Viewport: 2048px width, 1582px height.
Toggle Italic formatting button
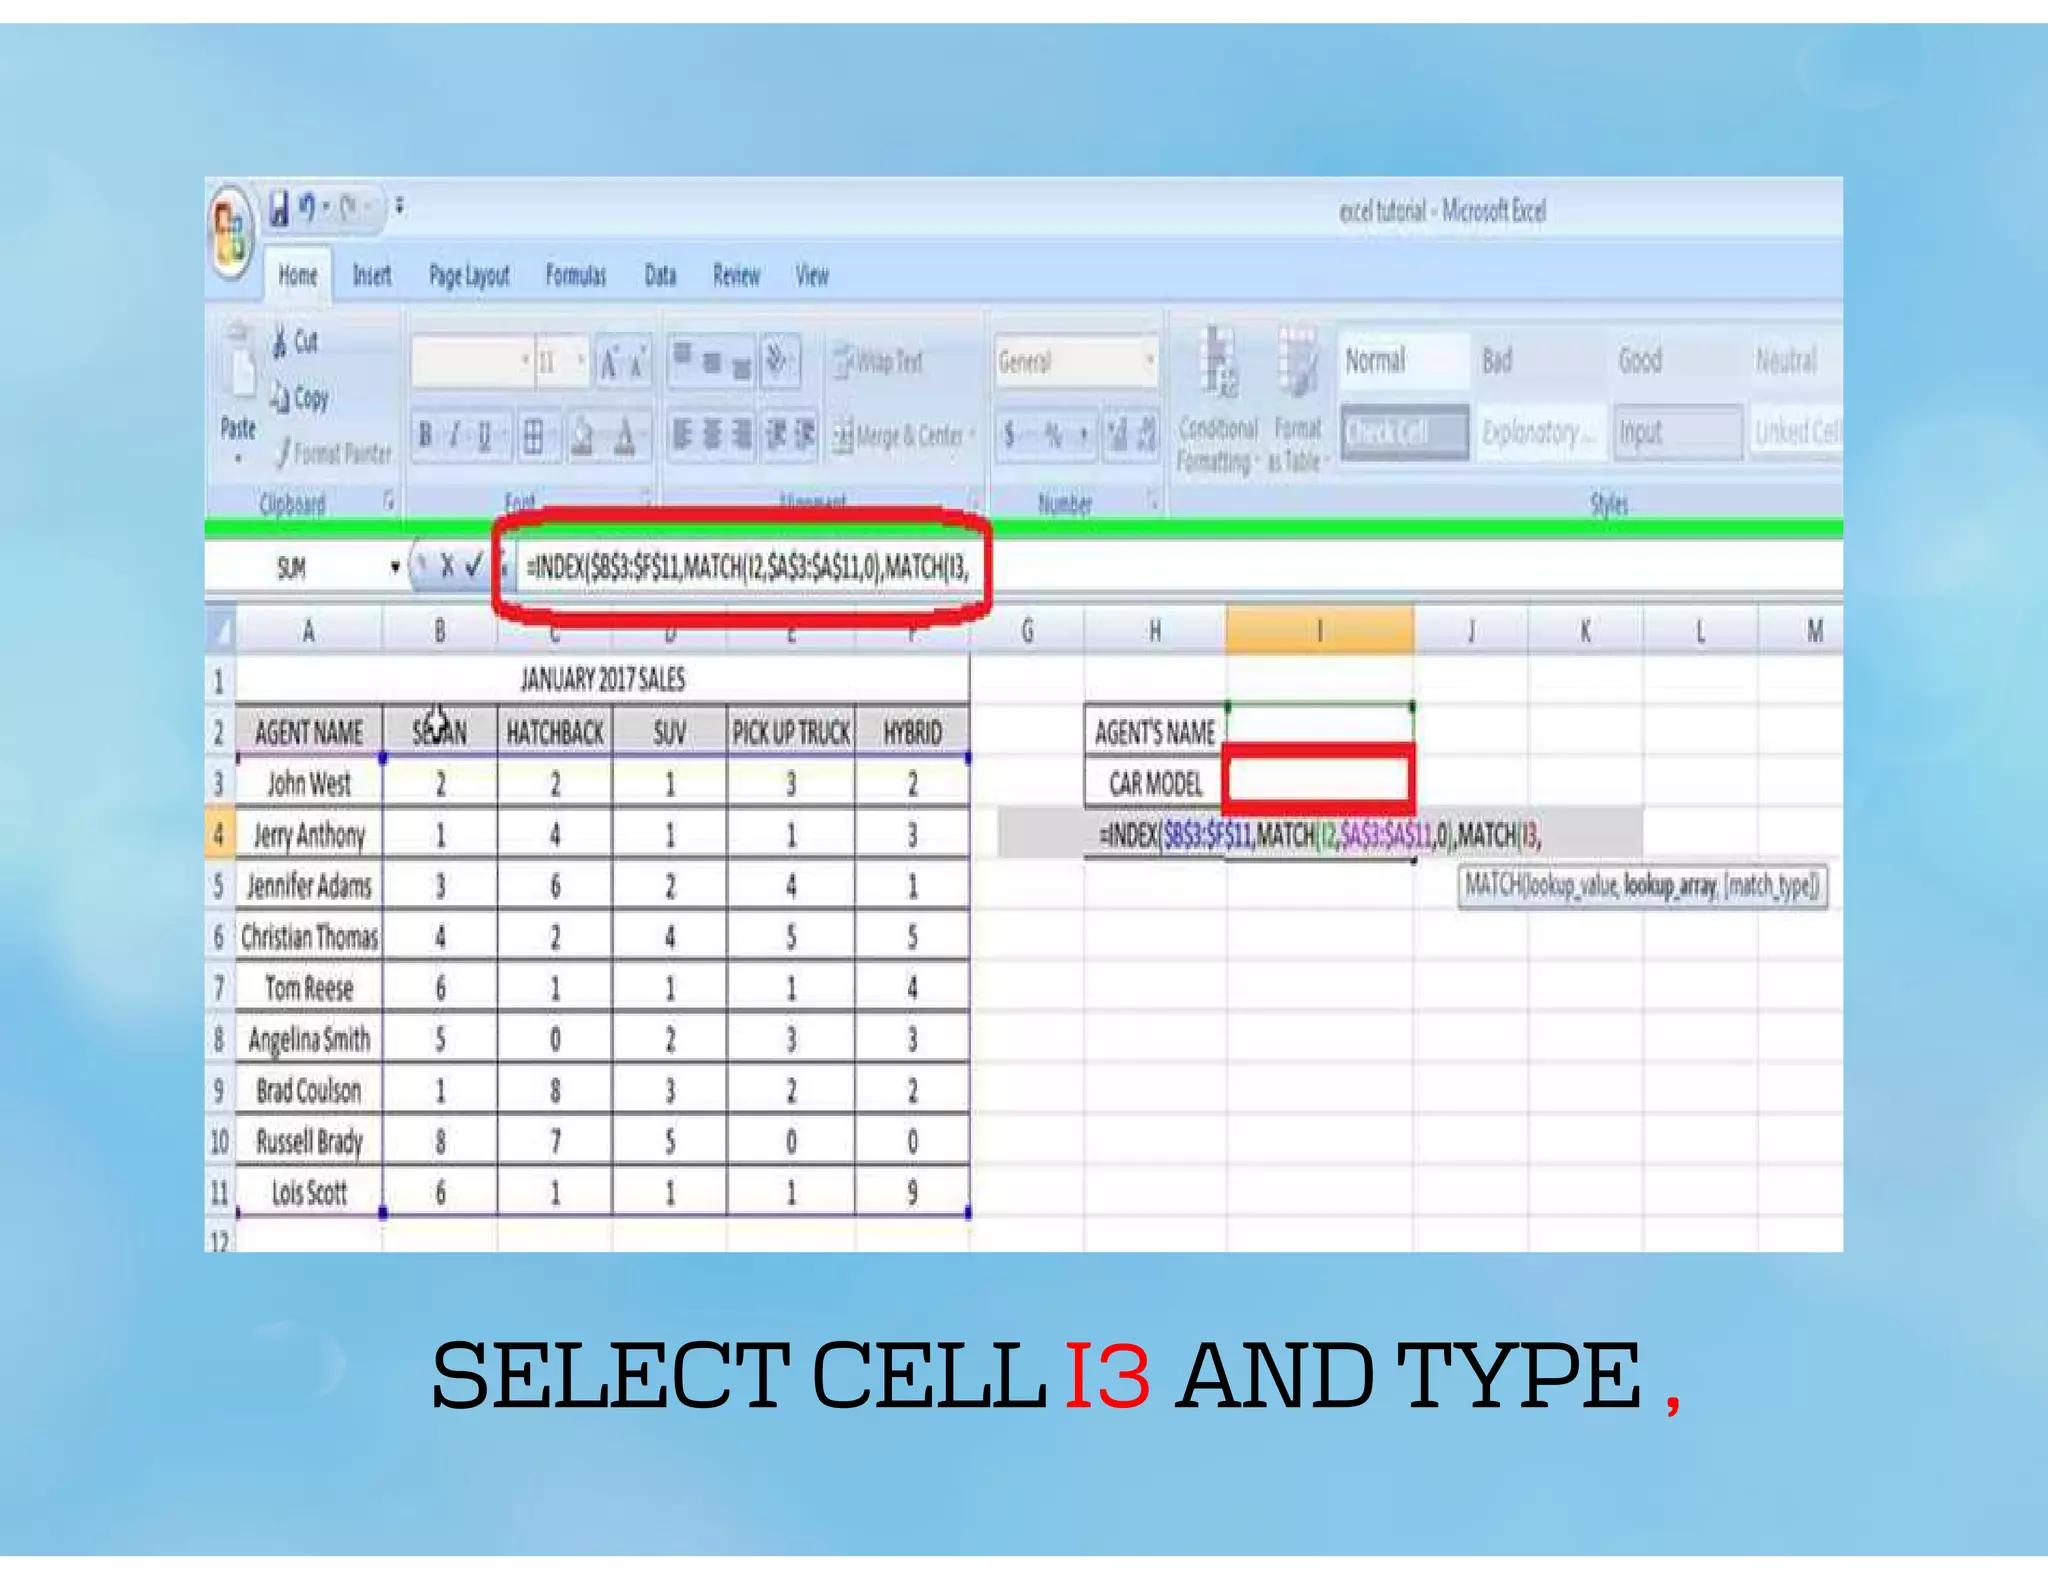click(x=455, y=436)
